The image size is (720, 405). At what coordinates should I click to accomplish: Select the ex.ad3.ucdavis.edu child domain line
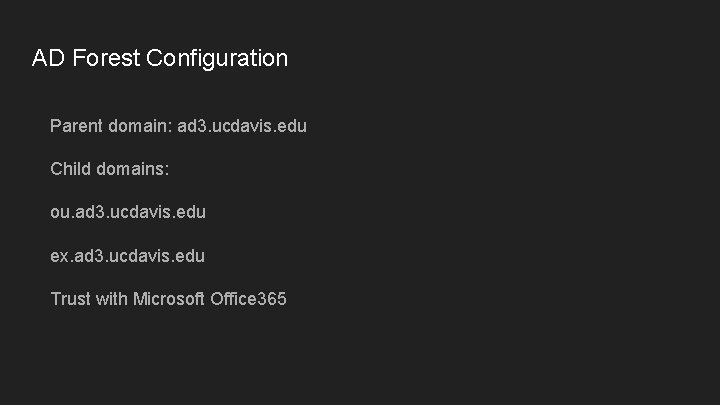[128, 256]
